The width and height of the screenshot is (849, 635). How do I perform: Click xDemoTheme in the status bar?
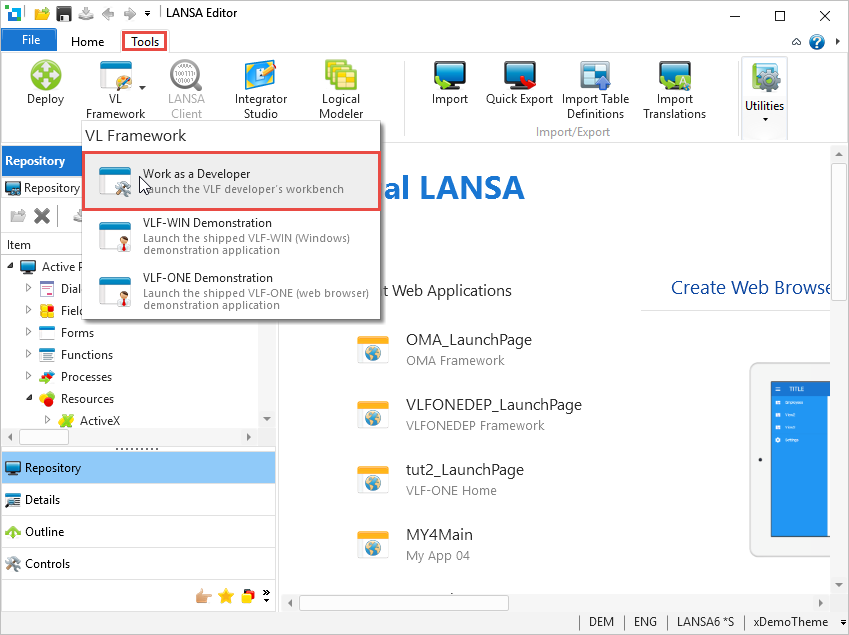point(790,622)
